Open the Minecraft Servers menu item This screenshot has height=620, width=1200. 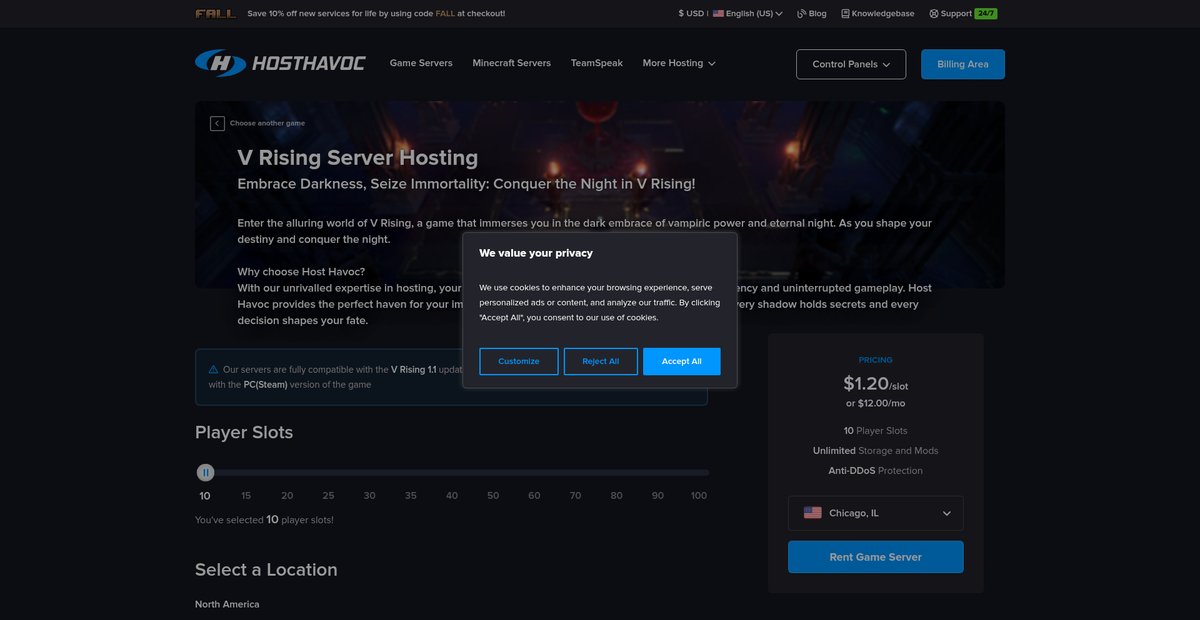511,63
